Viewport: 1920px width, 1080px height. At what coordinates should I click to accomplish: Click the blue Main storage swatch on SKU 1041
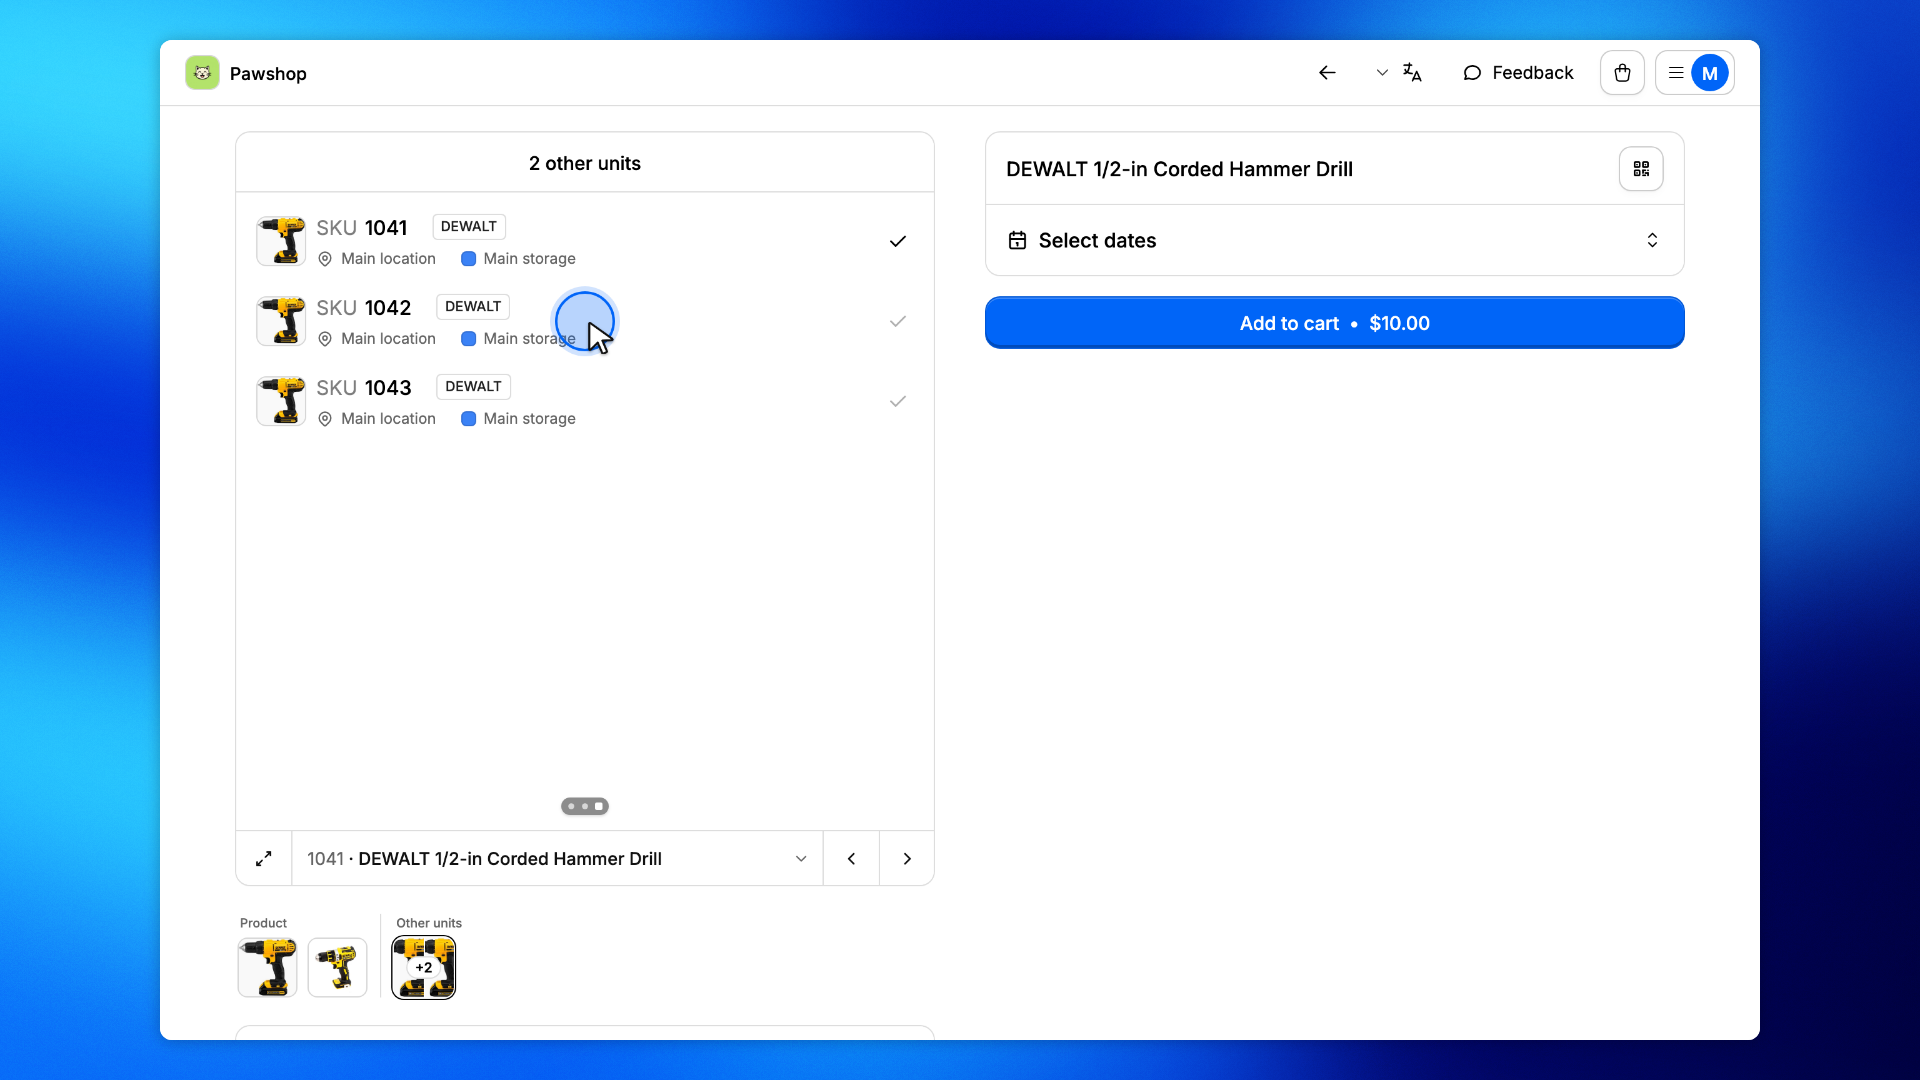tap(468, 259)
